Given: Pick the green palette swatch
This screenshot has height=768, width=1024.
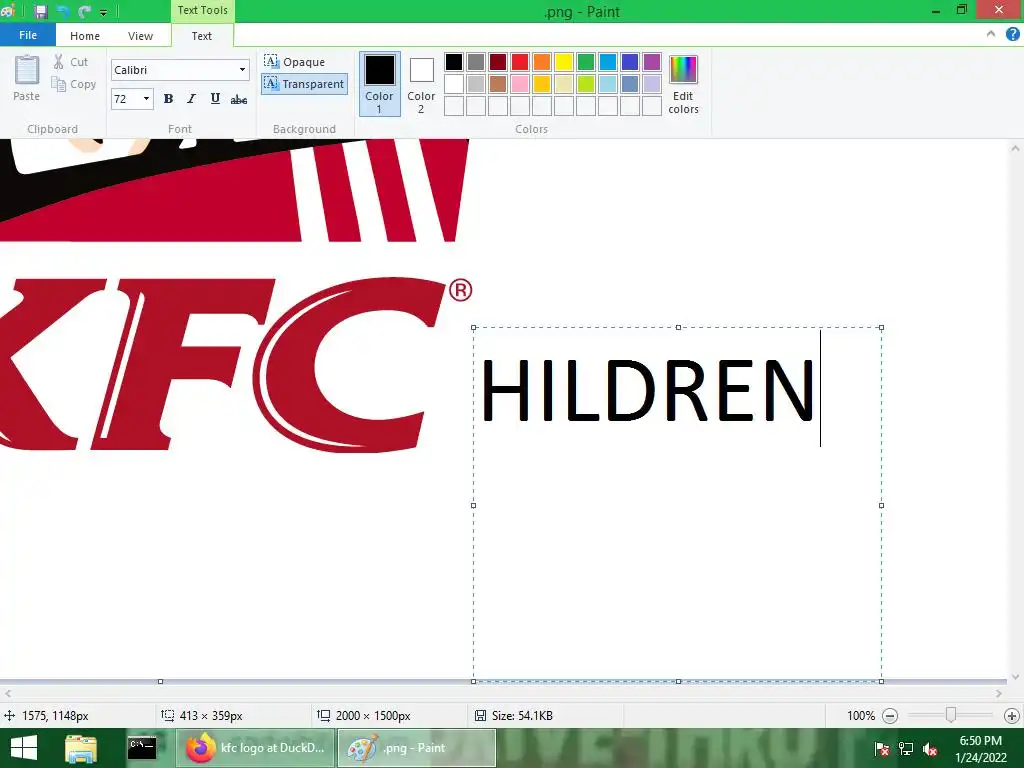Looking at the screenshot, I should pos(586,62).
